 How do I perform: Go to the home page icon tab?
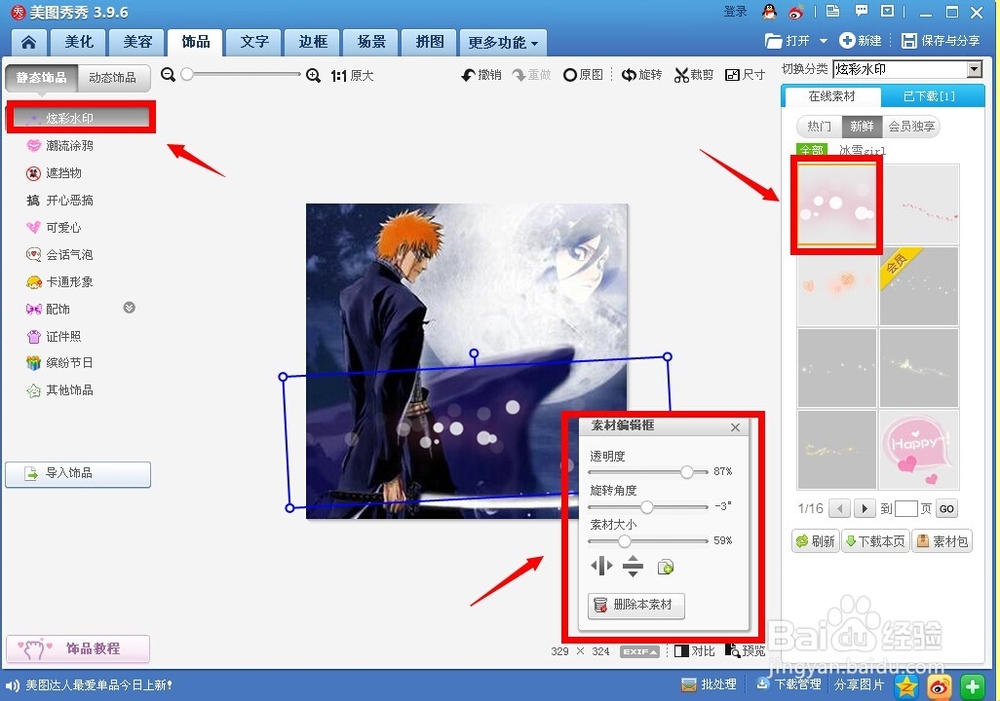tap(29, 43)
